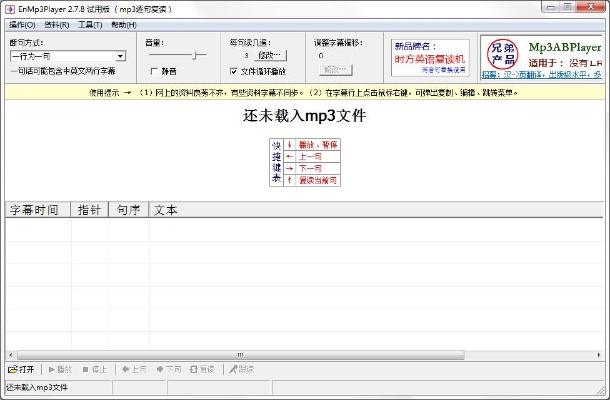610x400 pixels.
Task: Click the 跟读 follow-read toolbar button
Action: click(x=241, y=369)
